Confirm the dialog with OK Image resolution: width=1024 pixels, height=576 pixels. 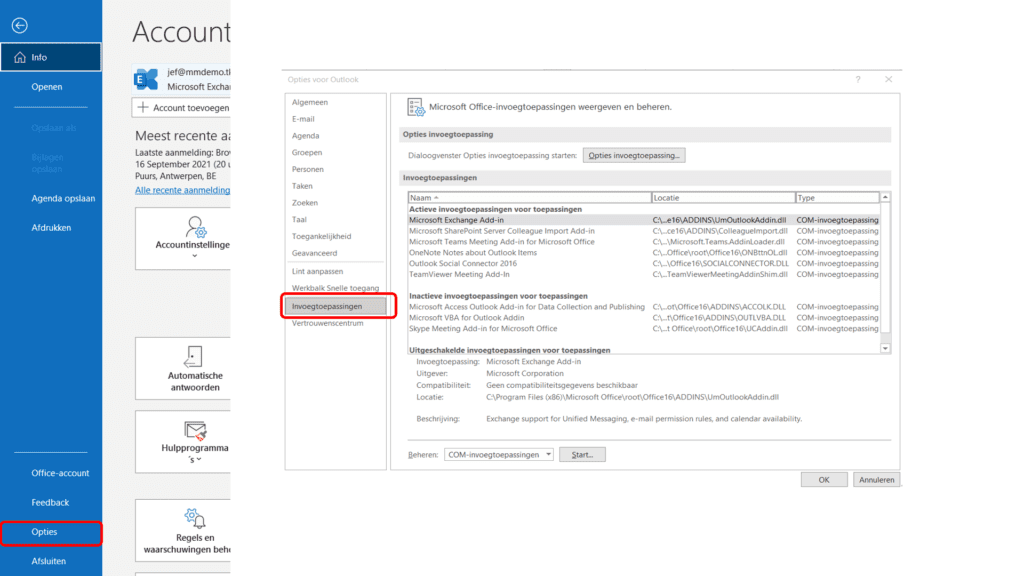[824, 480]
